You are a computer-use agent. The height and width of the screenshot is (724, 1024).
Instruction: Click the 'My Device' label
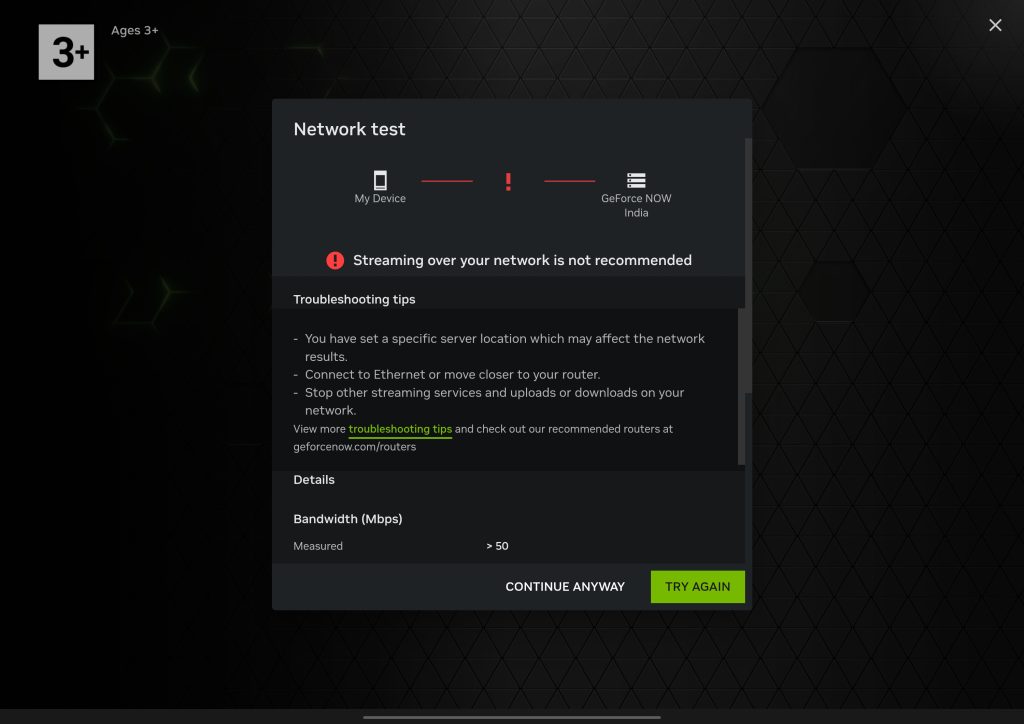pyautogui.click(x=380, y=198)
